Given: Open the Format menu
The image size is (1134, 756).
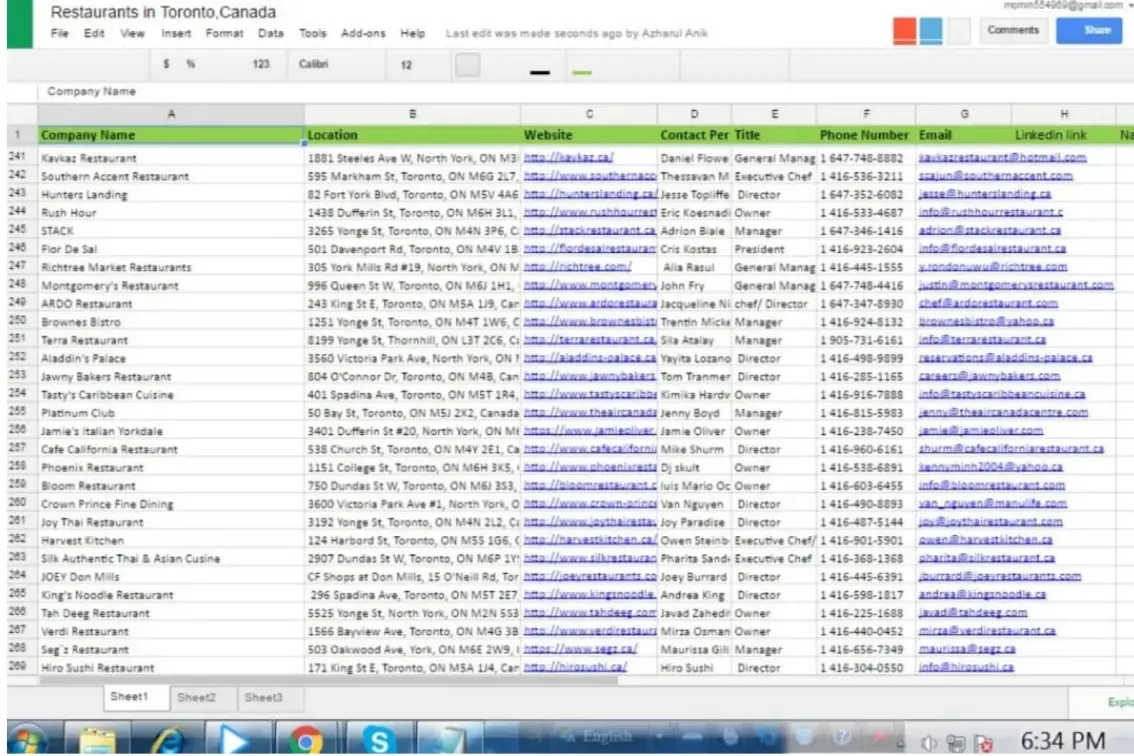Looking at the screenshot, I should (x=224, y=33).
